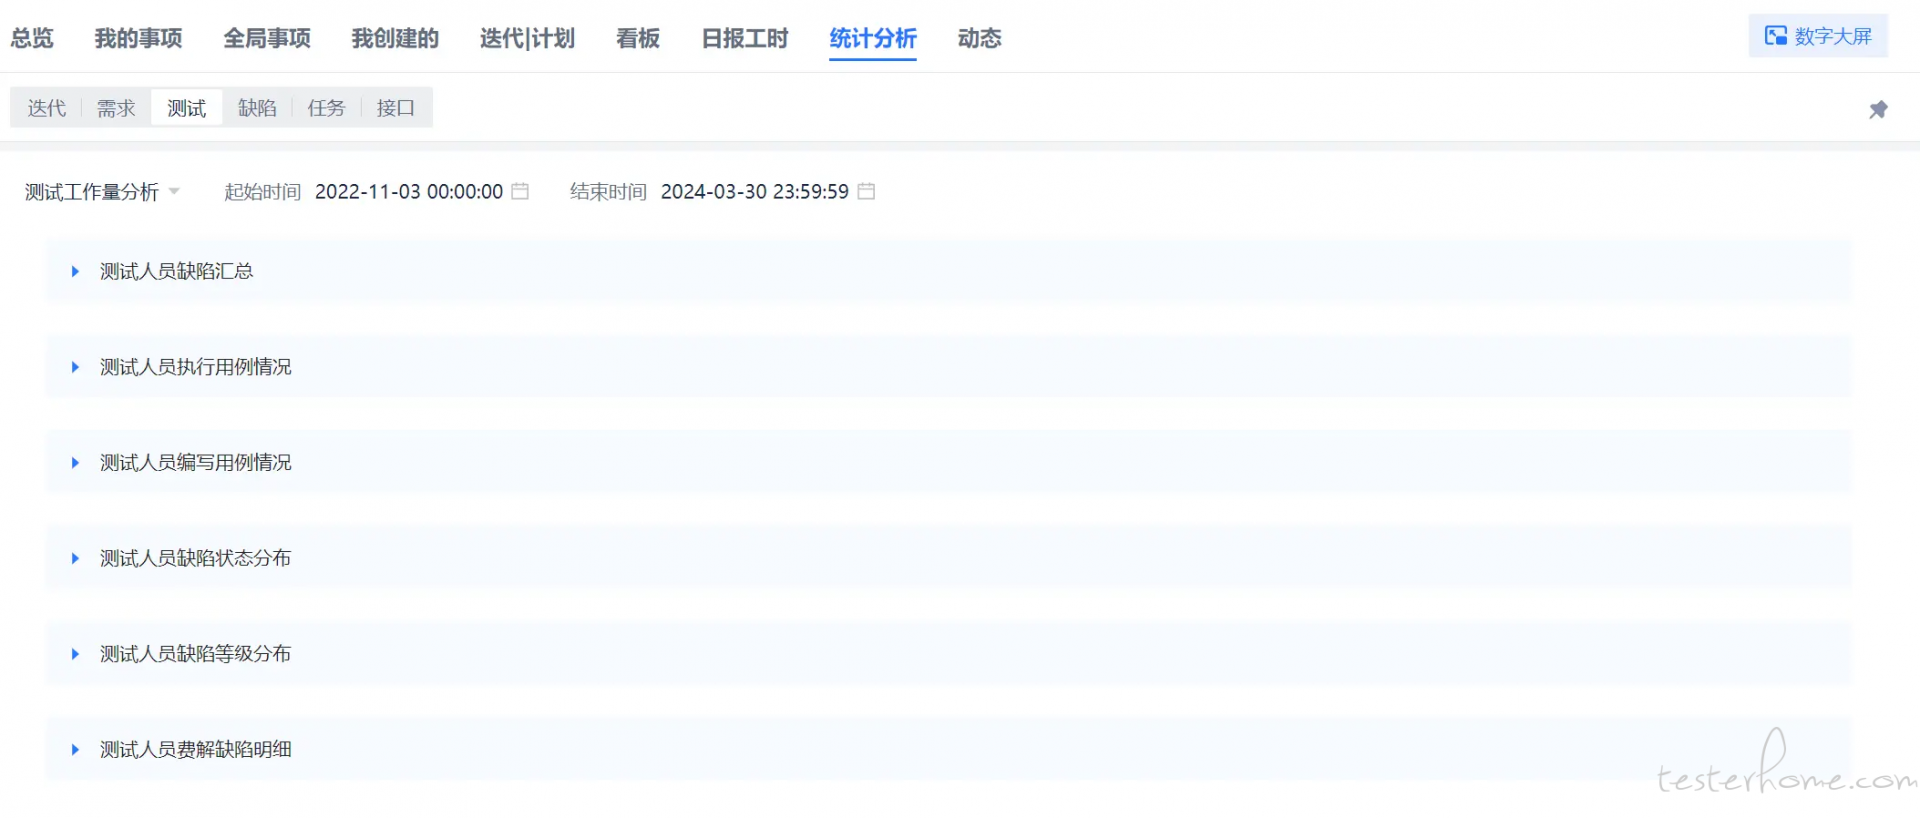The image size is (1920, 818).
Task: Expand arrow for 测试人员执行用例情况
Action: click(x=75, y=367)
